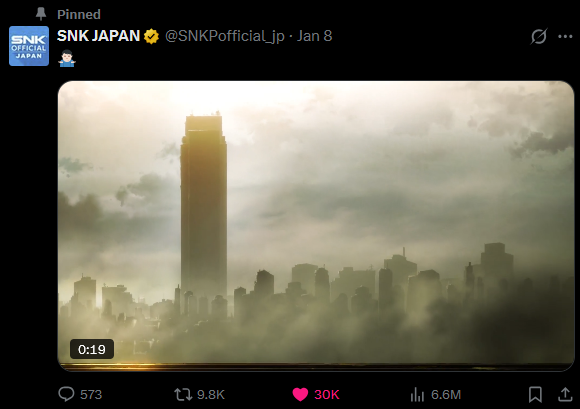Open the Jan 8 post timestamp

click(314, 36)
